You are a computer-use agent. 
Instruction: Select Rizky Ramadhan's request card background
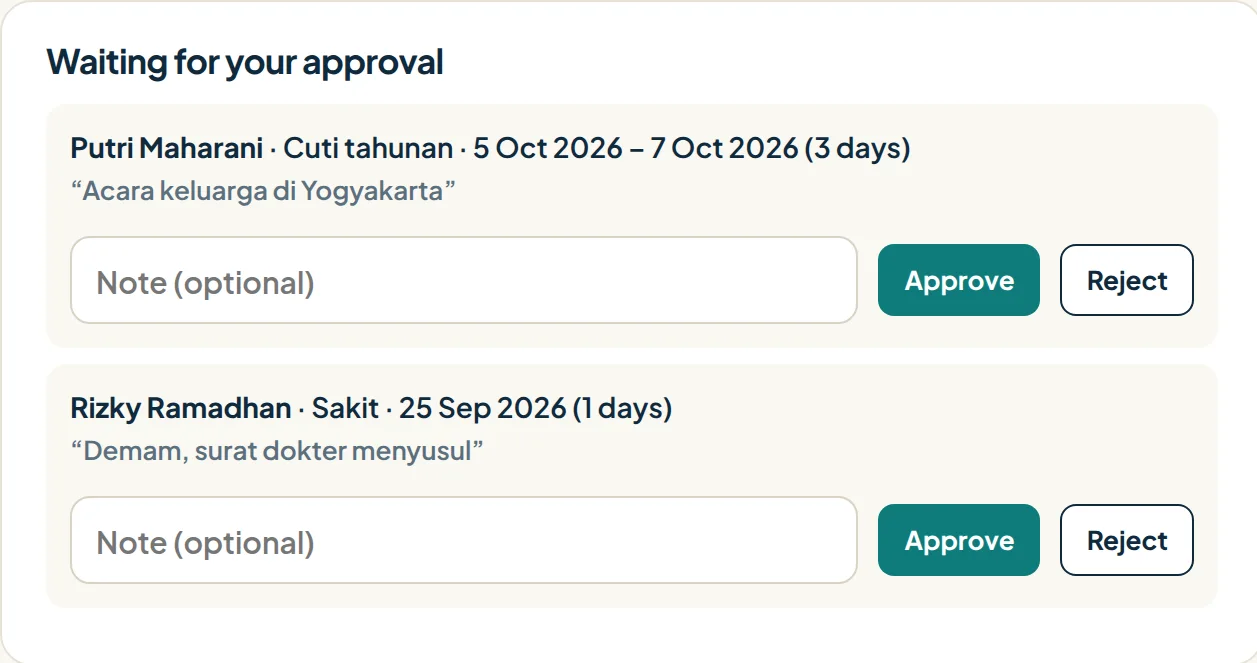pyautogui.click(x=632, y=486)
